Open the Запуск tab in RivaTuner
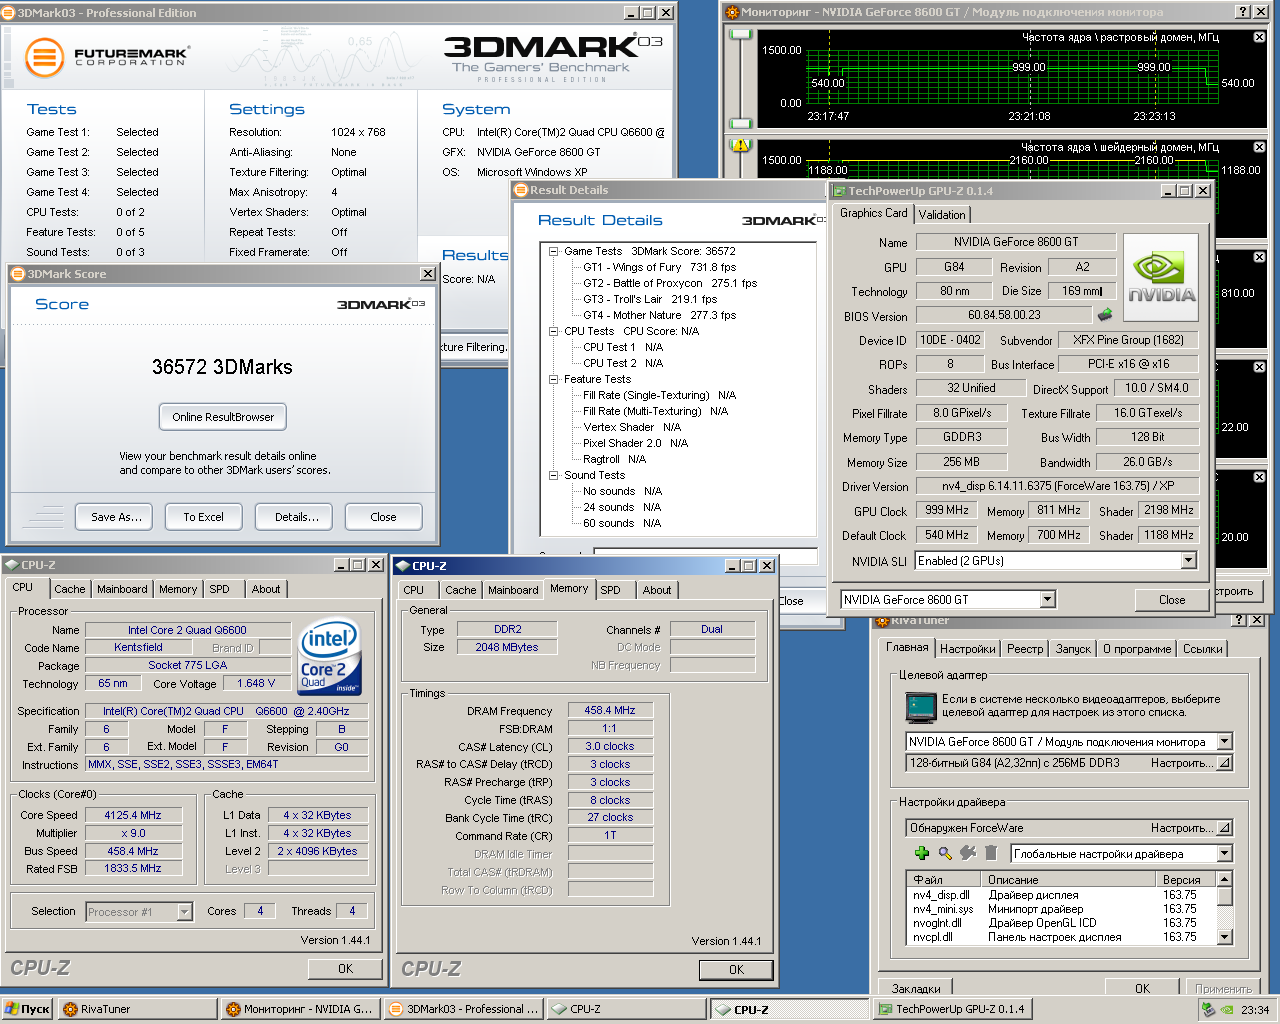1280x1024 pixels. [1073, 649]
